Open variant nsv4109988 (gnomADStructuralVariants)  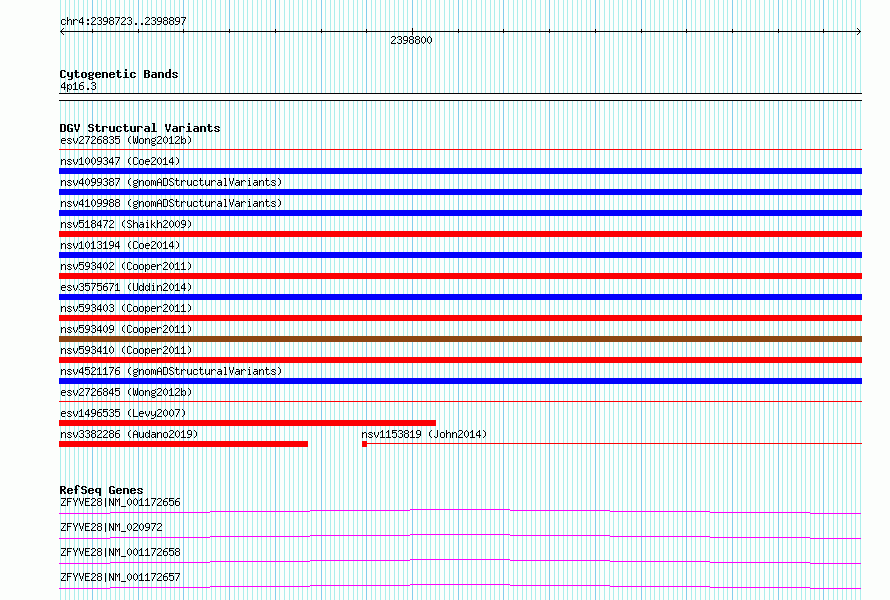[171, 203]
